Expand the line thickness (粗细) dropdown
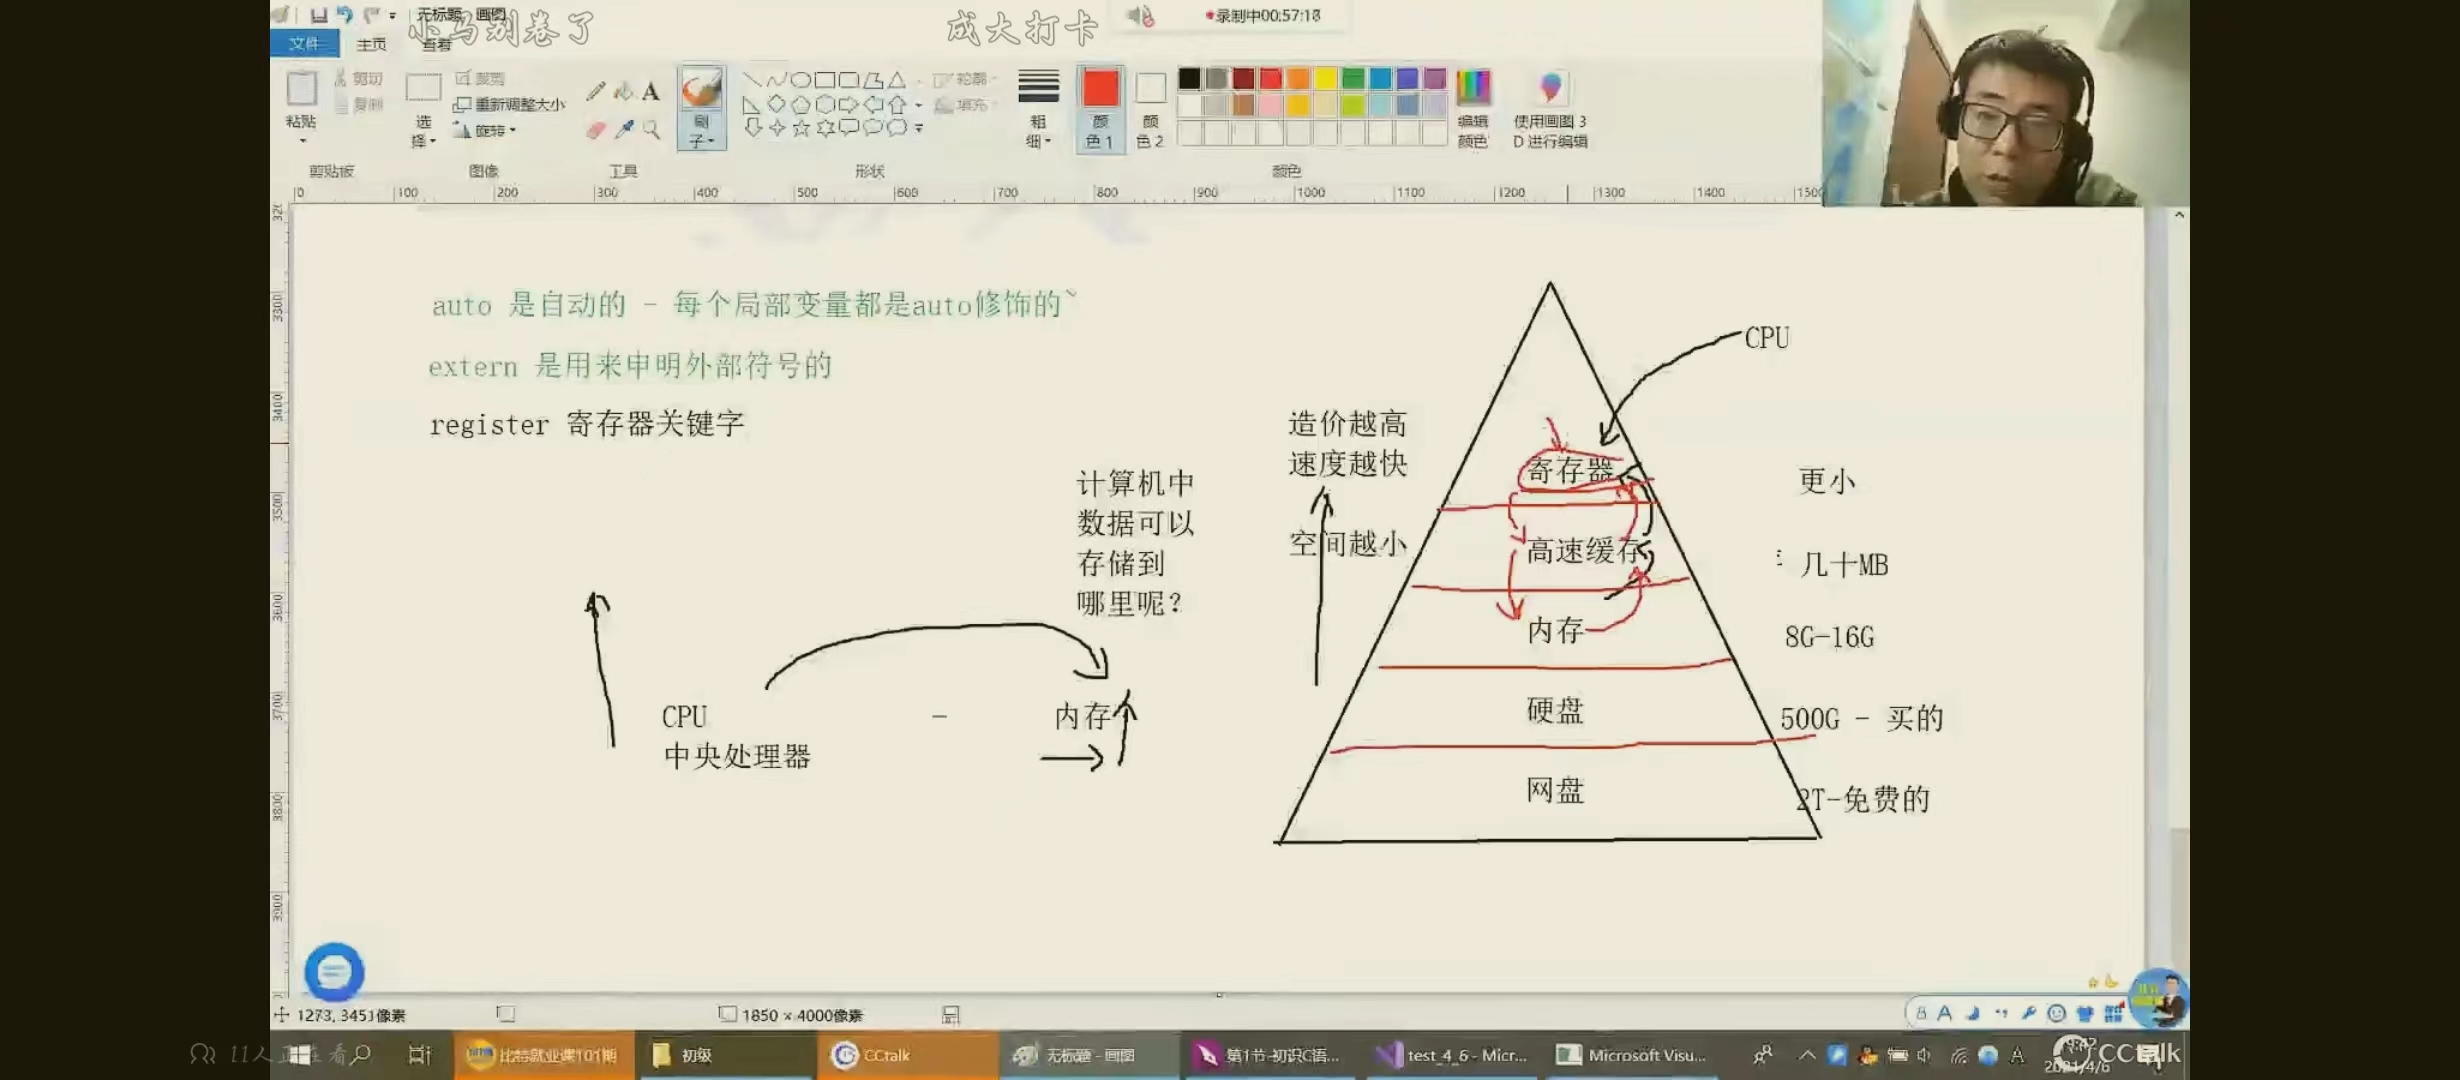 pos(1038,109)
